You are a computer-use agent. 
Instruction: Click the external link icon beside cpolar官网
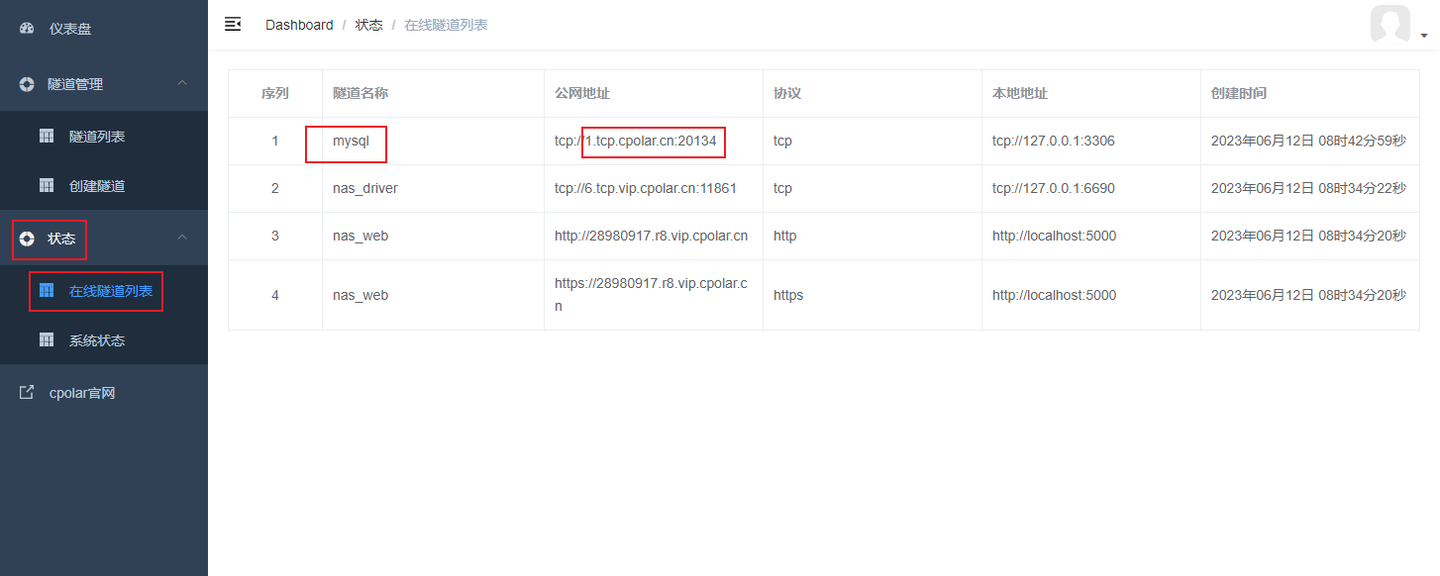click(26, 392)
